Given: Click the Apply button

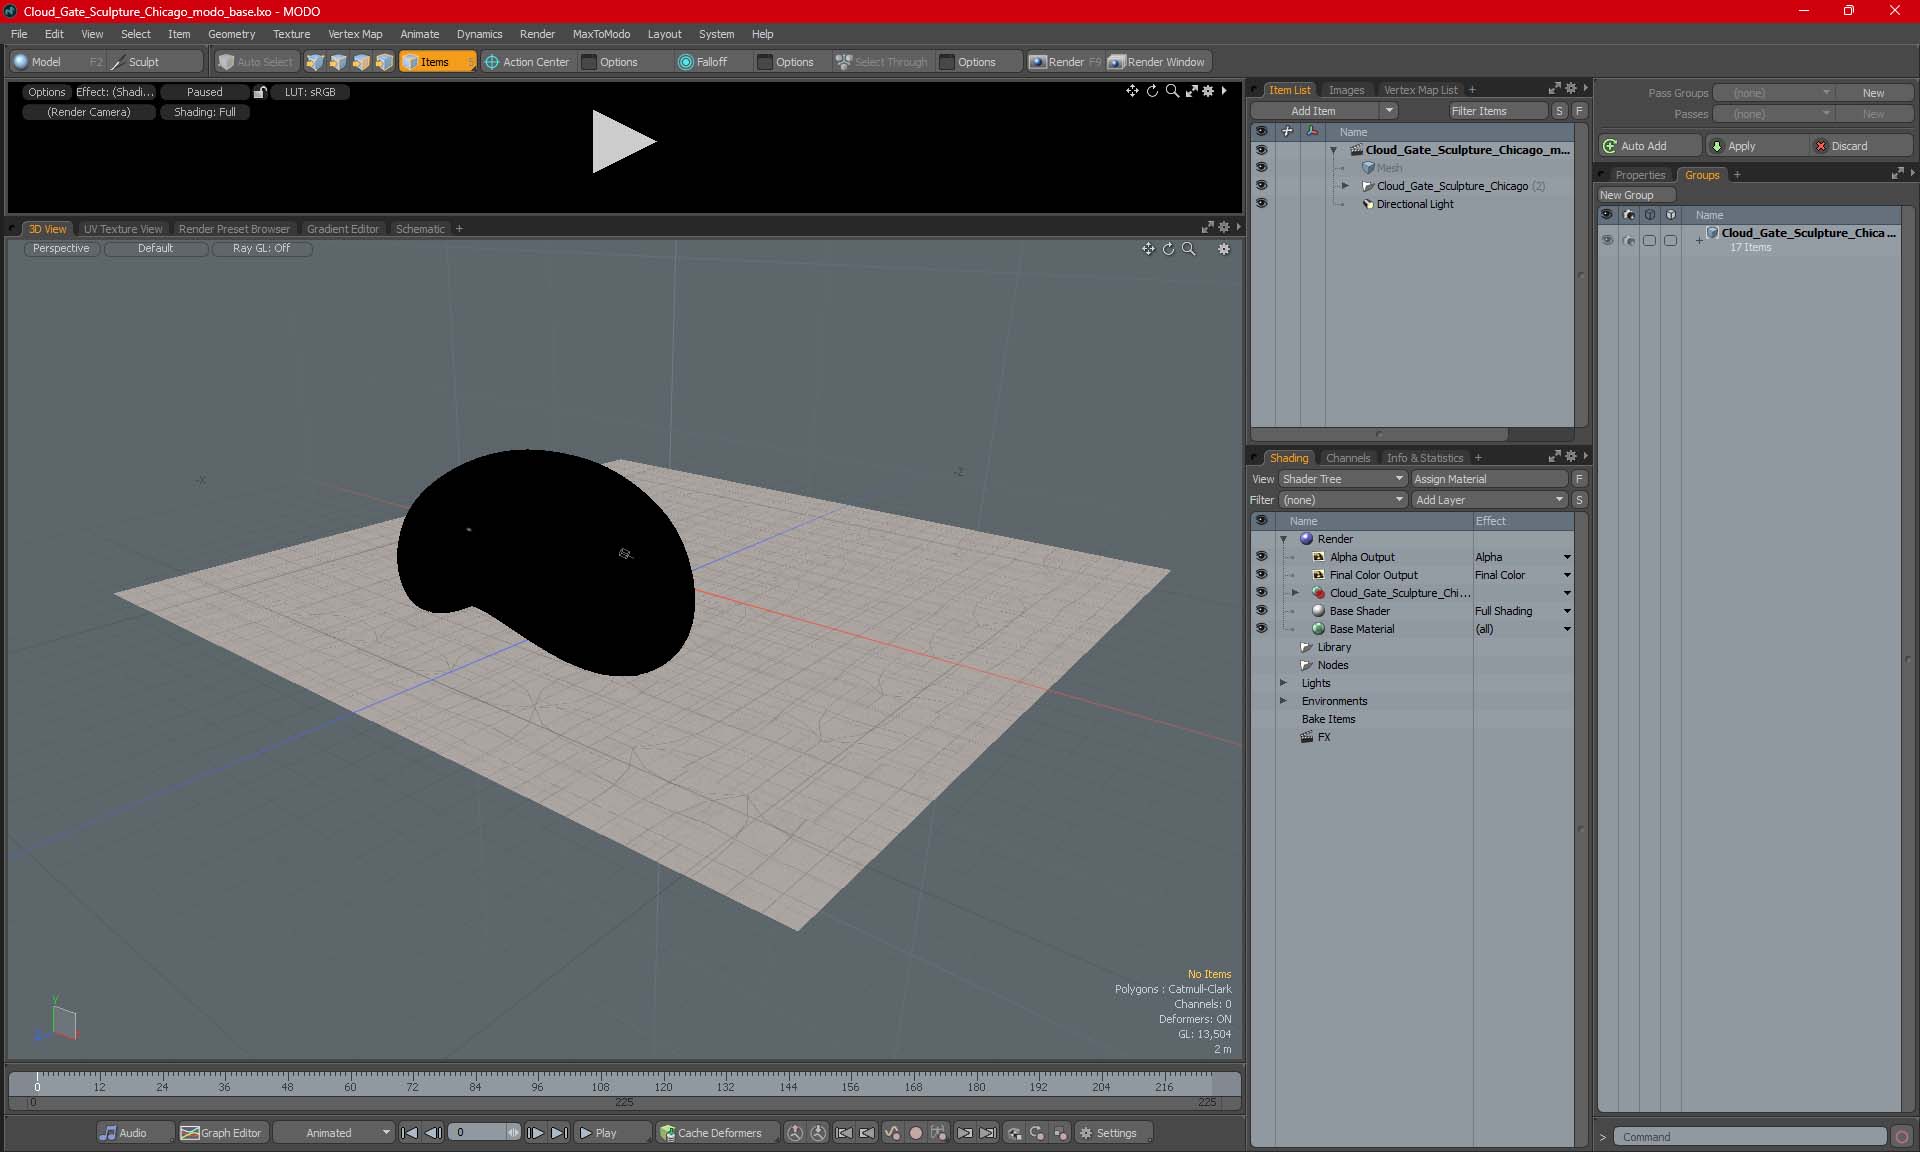Looking at the screenshot, I should (x=1757, y=146).
